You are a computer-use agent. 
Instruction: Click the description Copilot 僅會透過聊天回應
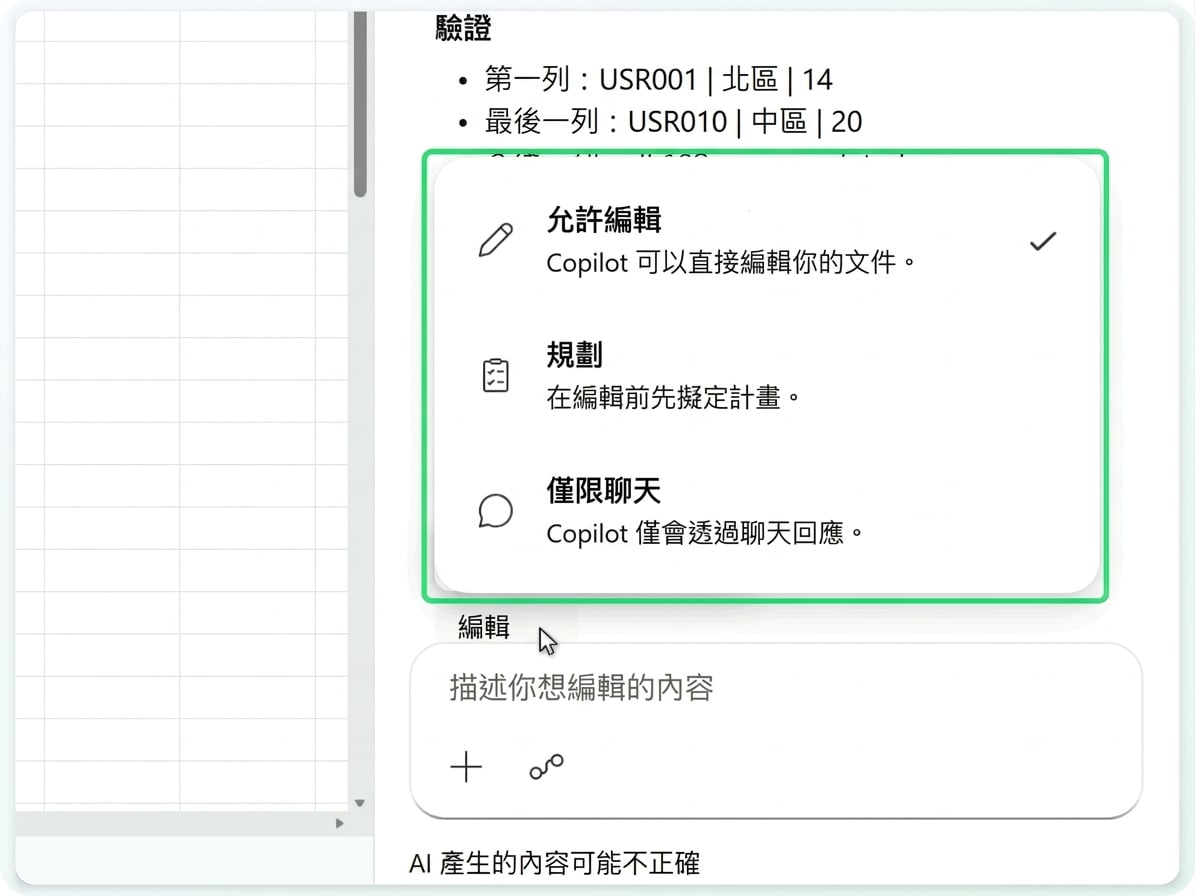coord(705,533)
